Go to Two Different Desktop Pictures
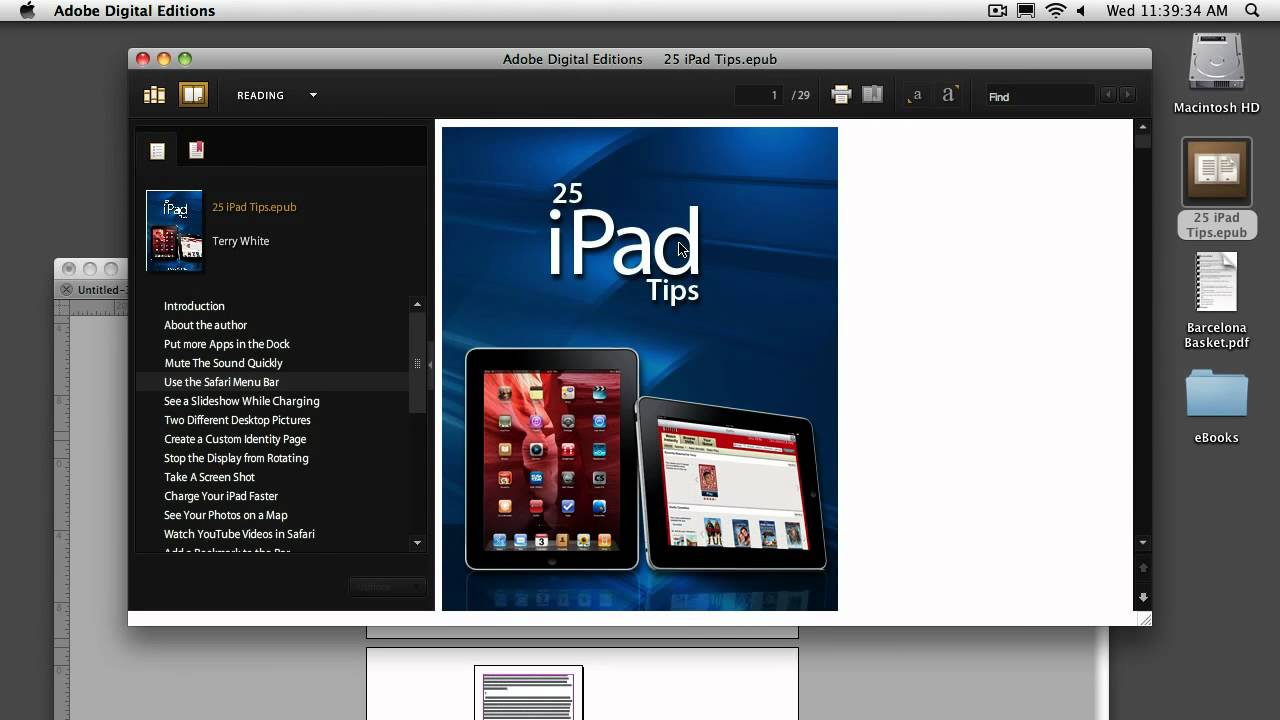The width and height of the screenshot is (1280, 720). [x=237, y=420]
